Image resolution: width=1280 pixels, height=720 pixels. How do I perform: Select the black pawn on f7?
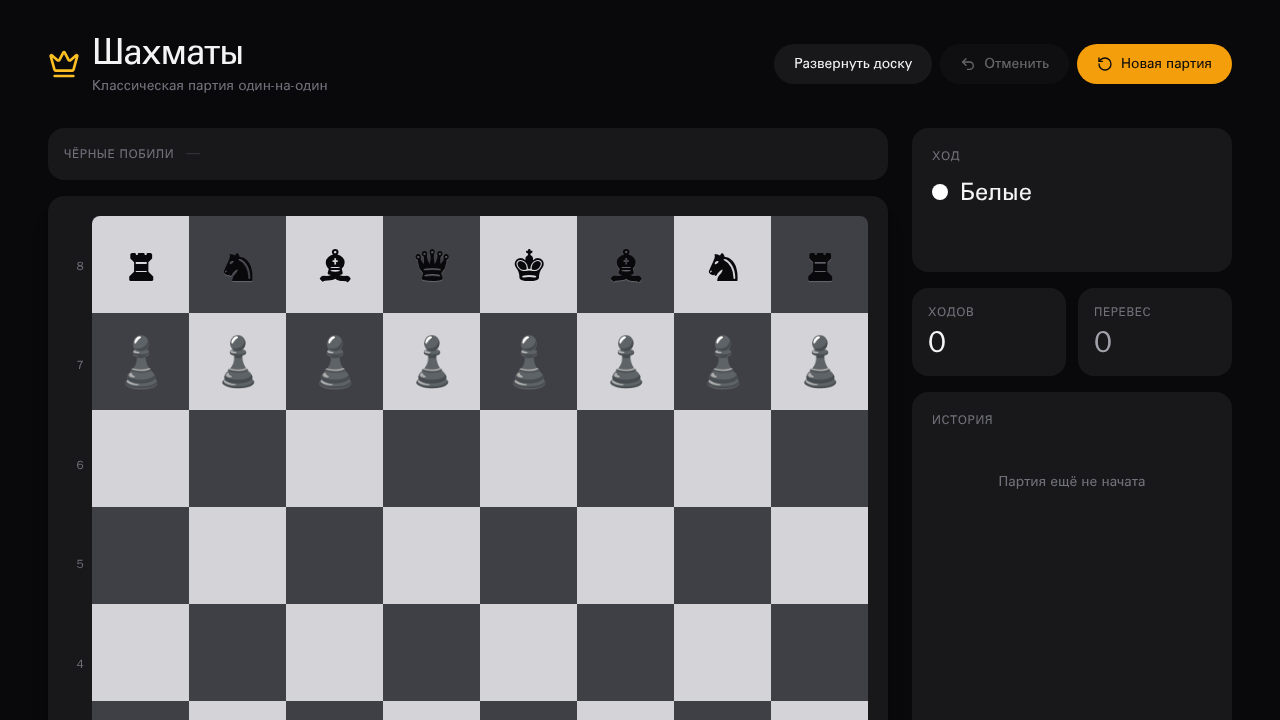pyautogui.click(x=626, y=362)
